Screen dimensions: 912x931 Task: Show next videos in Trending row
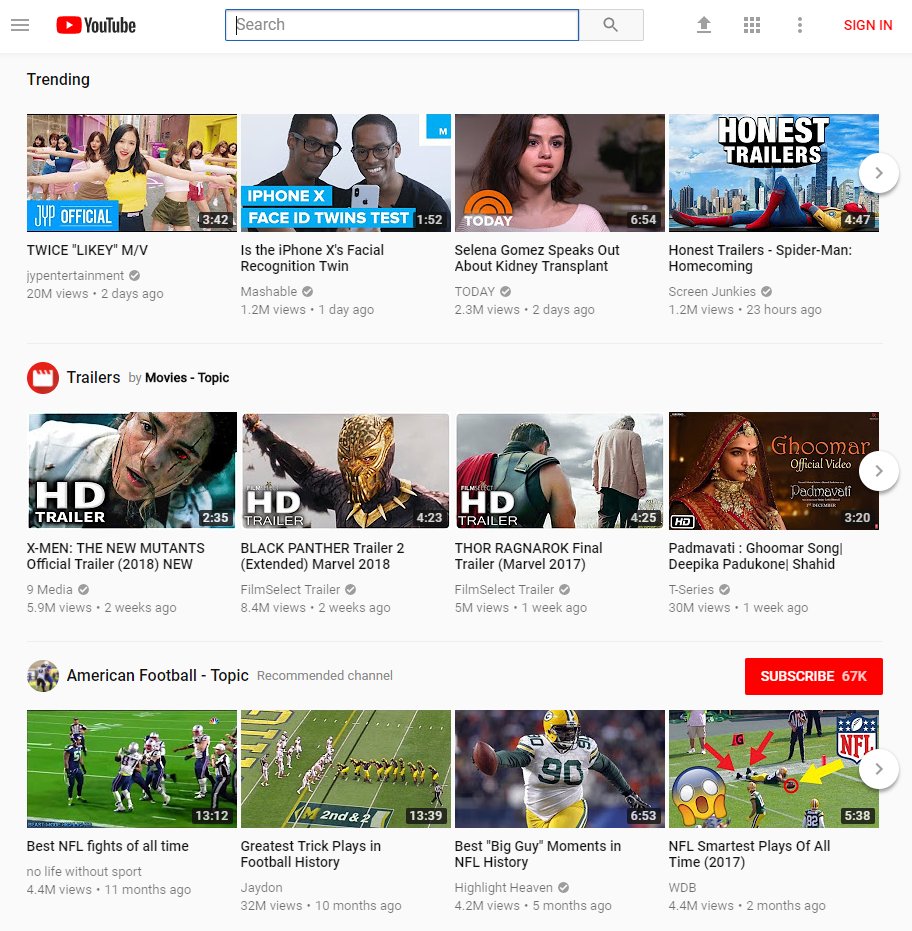pos(879,173)
